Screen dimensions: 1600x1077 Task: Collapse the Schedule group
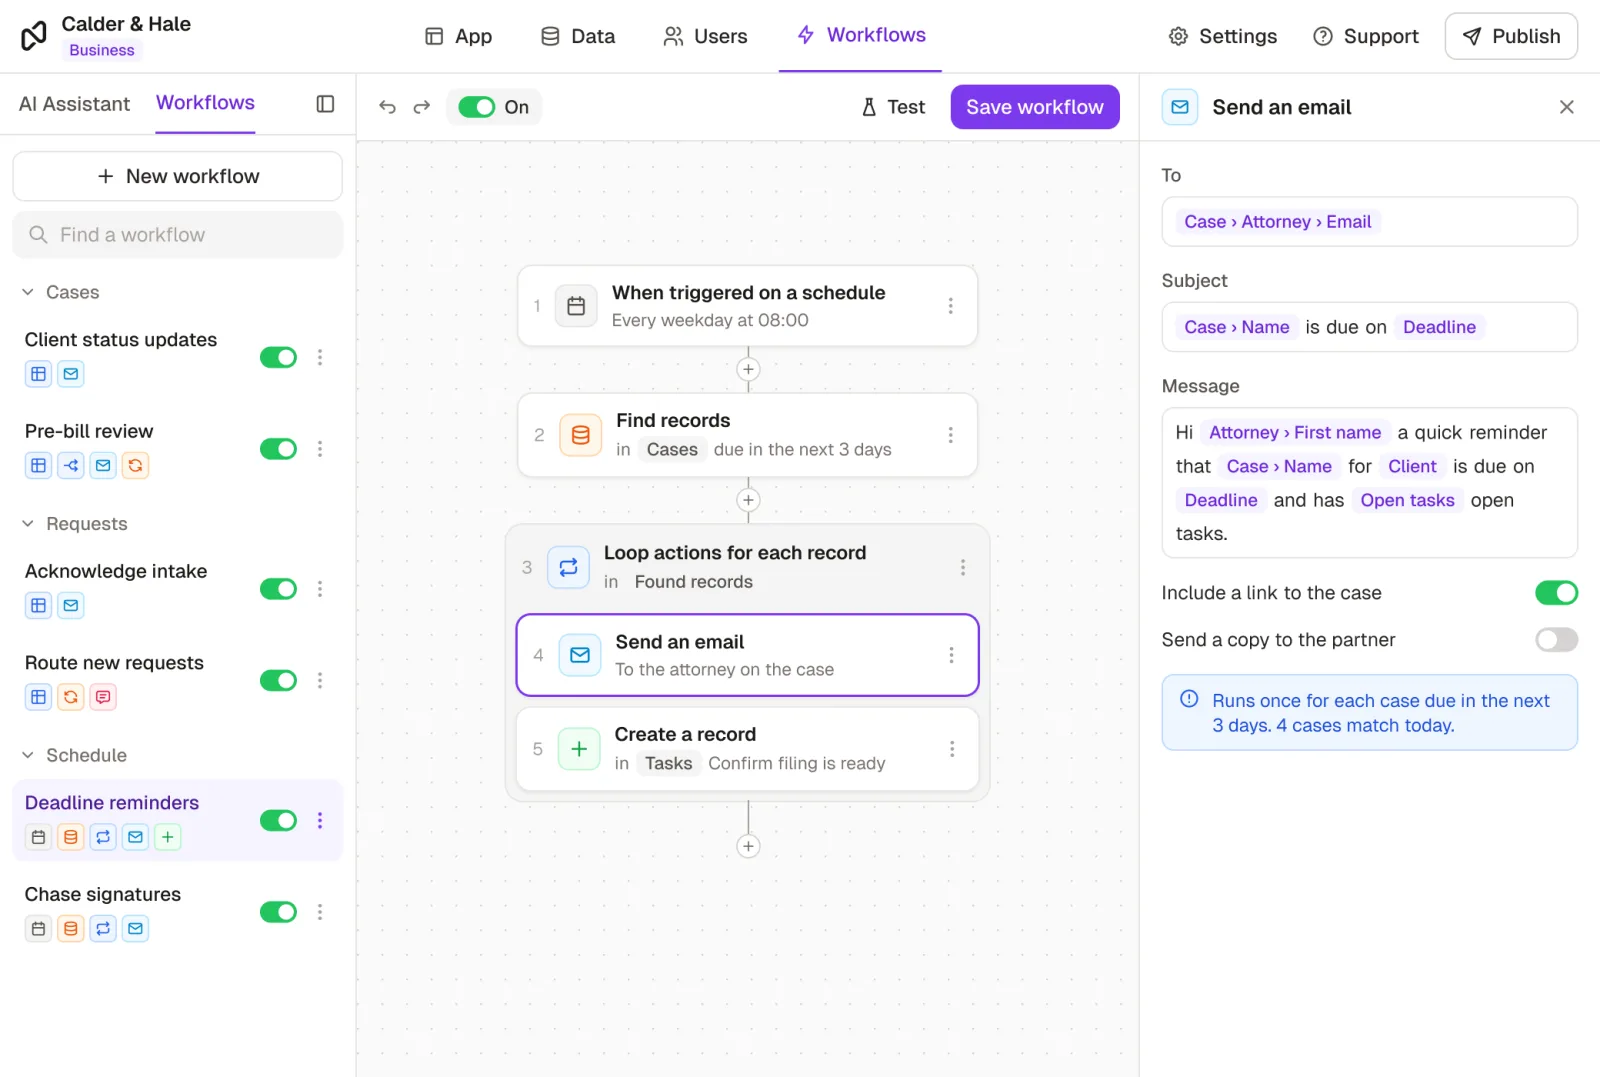(28, 755)
